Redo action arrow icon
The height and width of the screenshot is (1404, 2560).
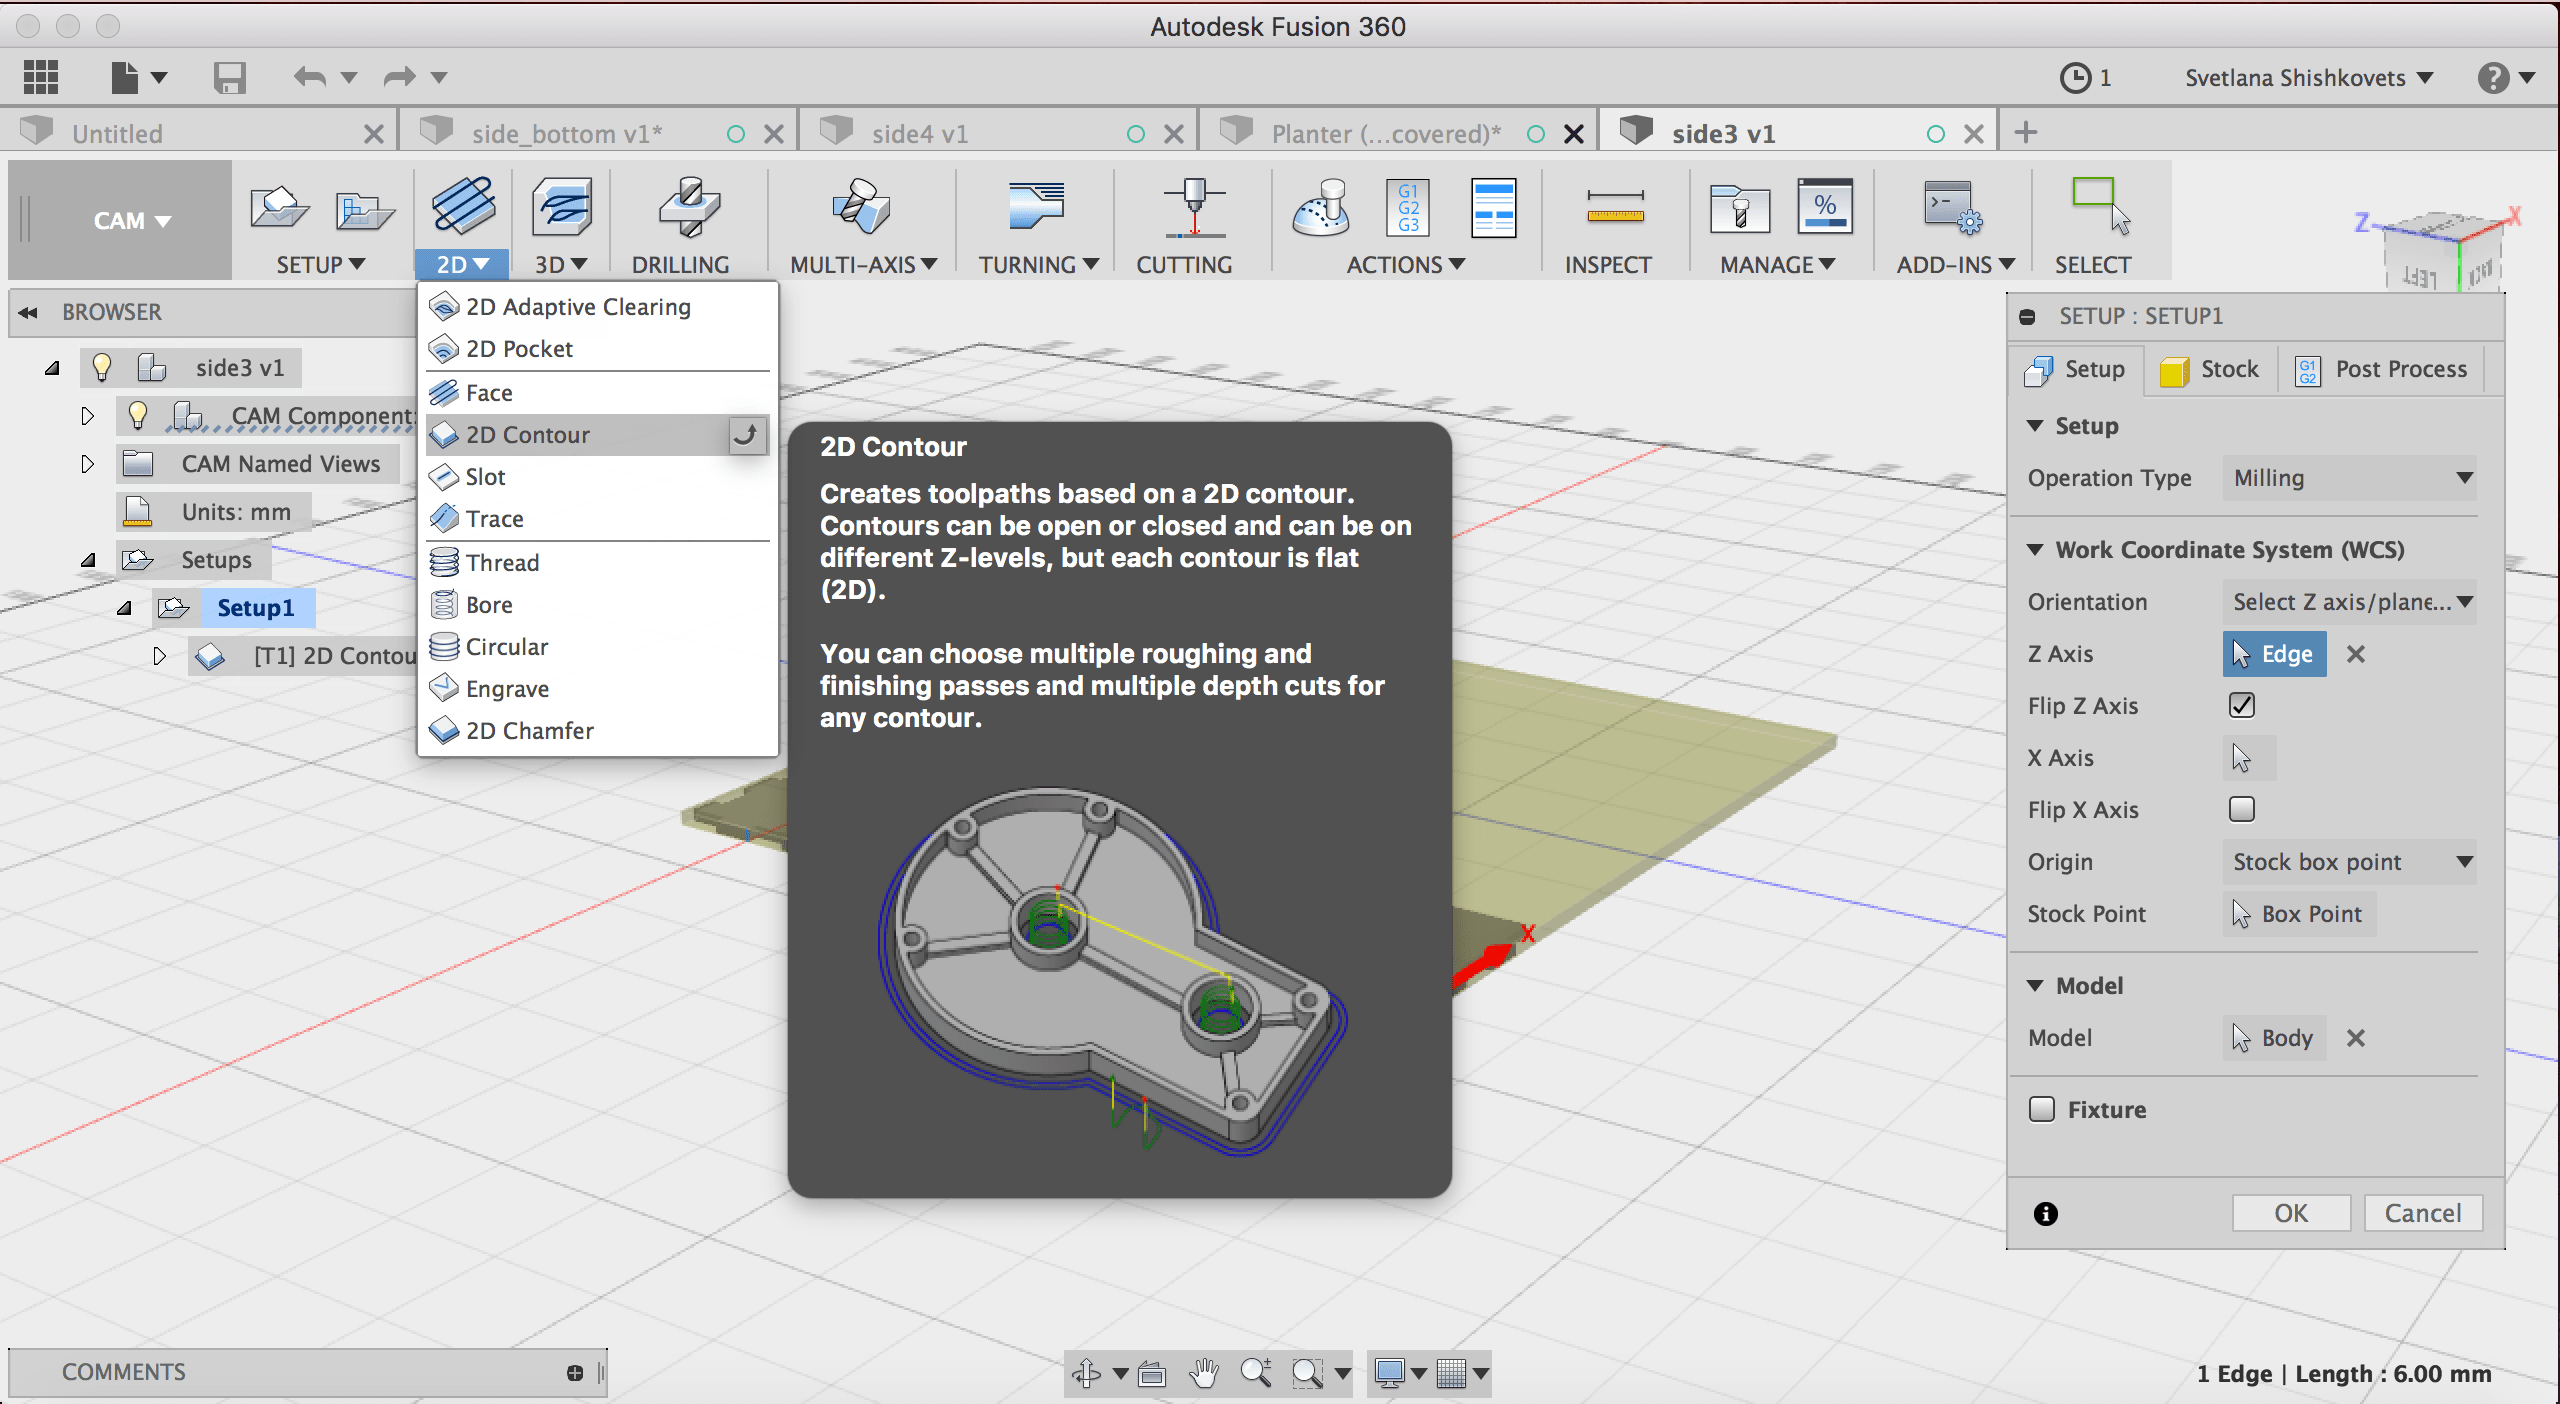pyautogui.click(x=400, y=77)
